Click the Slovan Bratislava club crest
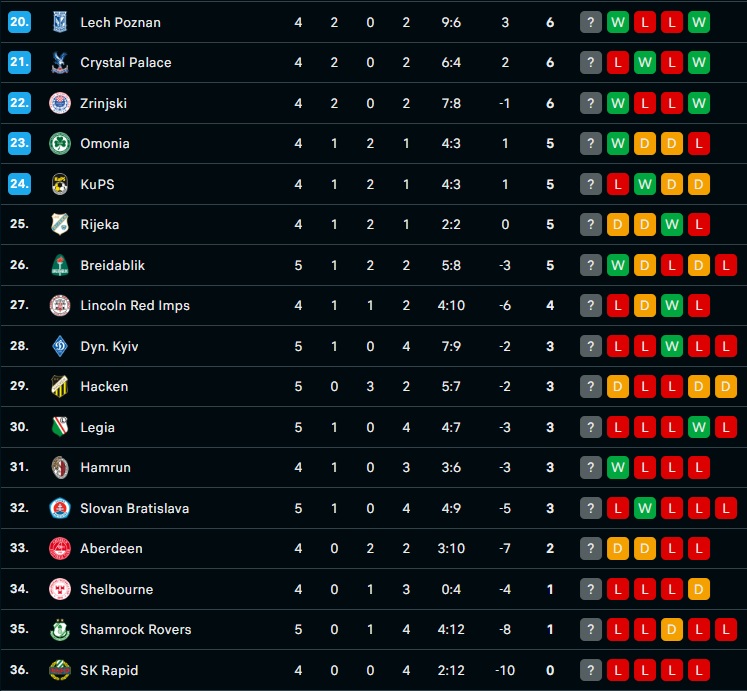The height and width of the screenshot is (691, 747). pos(60,508)
